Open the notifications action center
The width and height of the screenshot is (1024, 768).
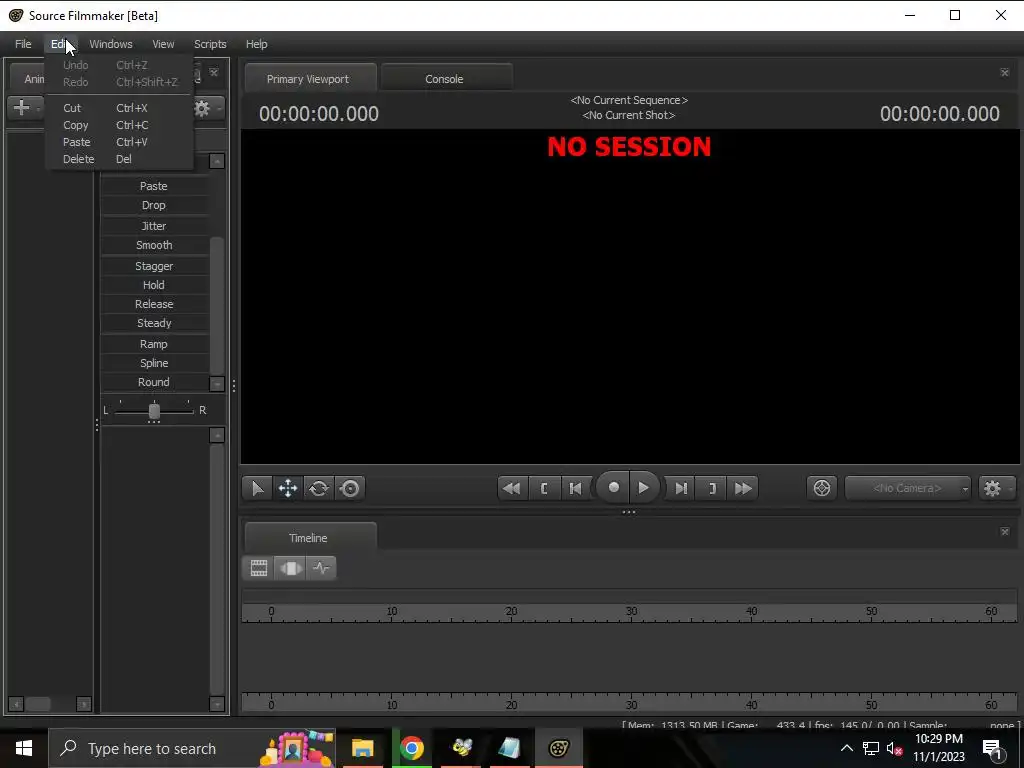tap(993, 748)
